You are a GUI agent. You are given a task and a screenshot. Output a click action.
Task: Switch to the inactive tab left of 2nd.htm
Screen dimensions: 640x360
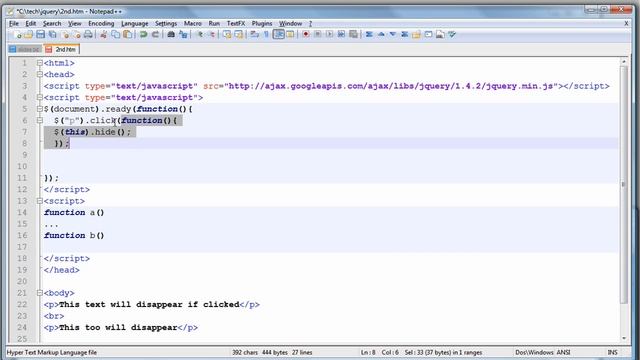coord(25,49)
